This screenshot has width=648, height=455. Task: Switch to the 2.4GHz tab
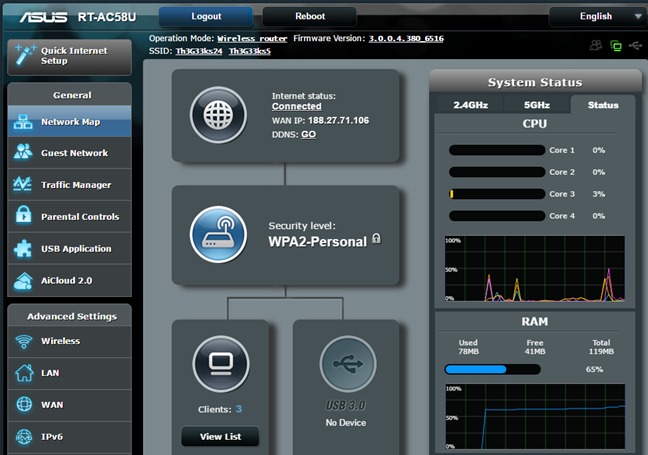click(x=470, y=105)
